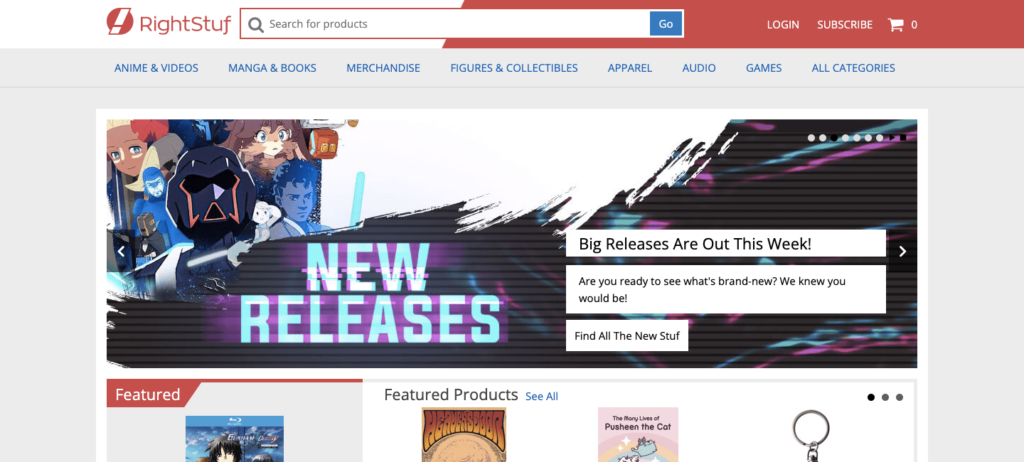The height and width of the screenshot is (462, 1024).
Task: Click the RightStuf logo
Action: click(169, 24)
